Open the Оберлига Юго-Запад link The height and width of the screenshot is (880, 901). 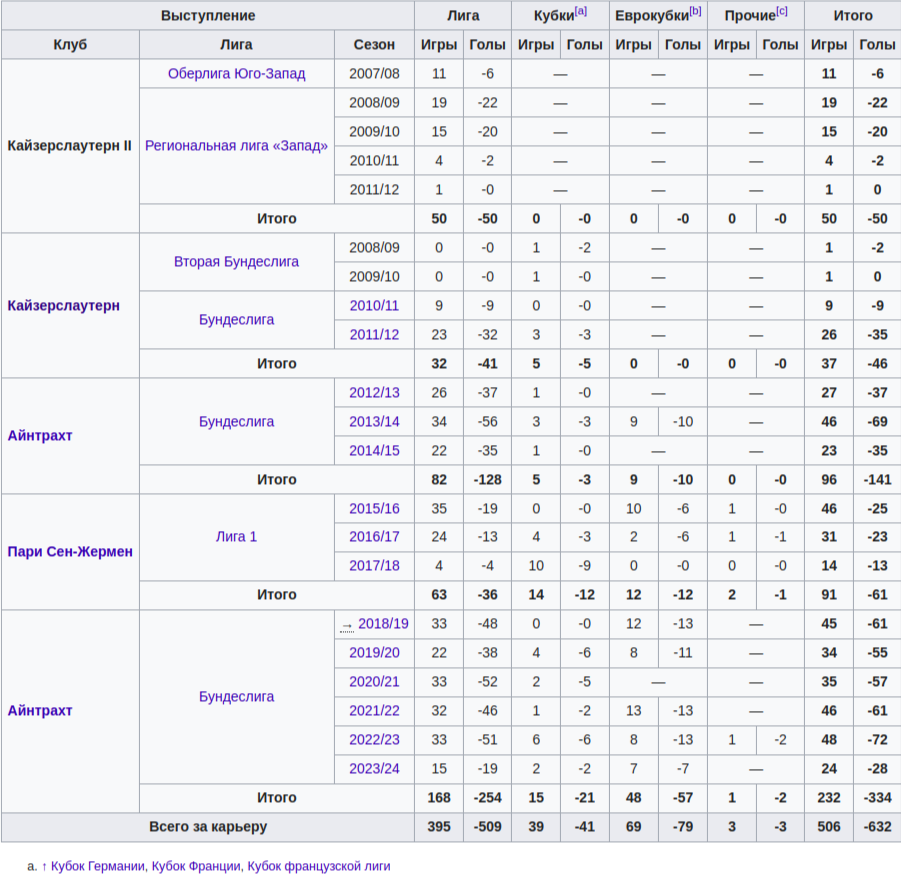click(236, 74)
